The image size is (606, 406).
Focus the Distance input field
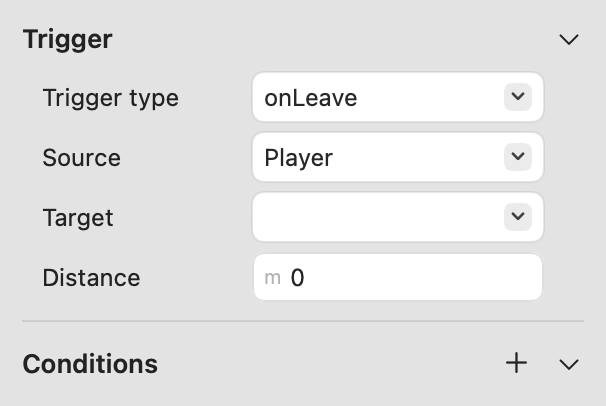tap(410, 278)
